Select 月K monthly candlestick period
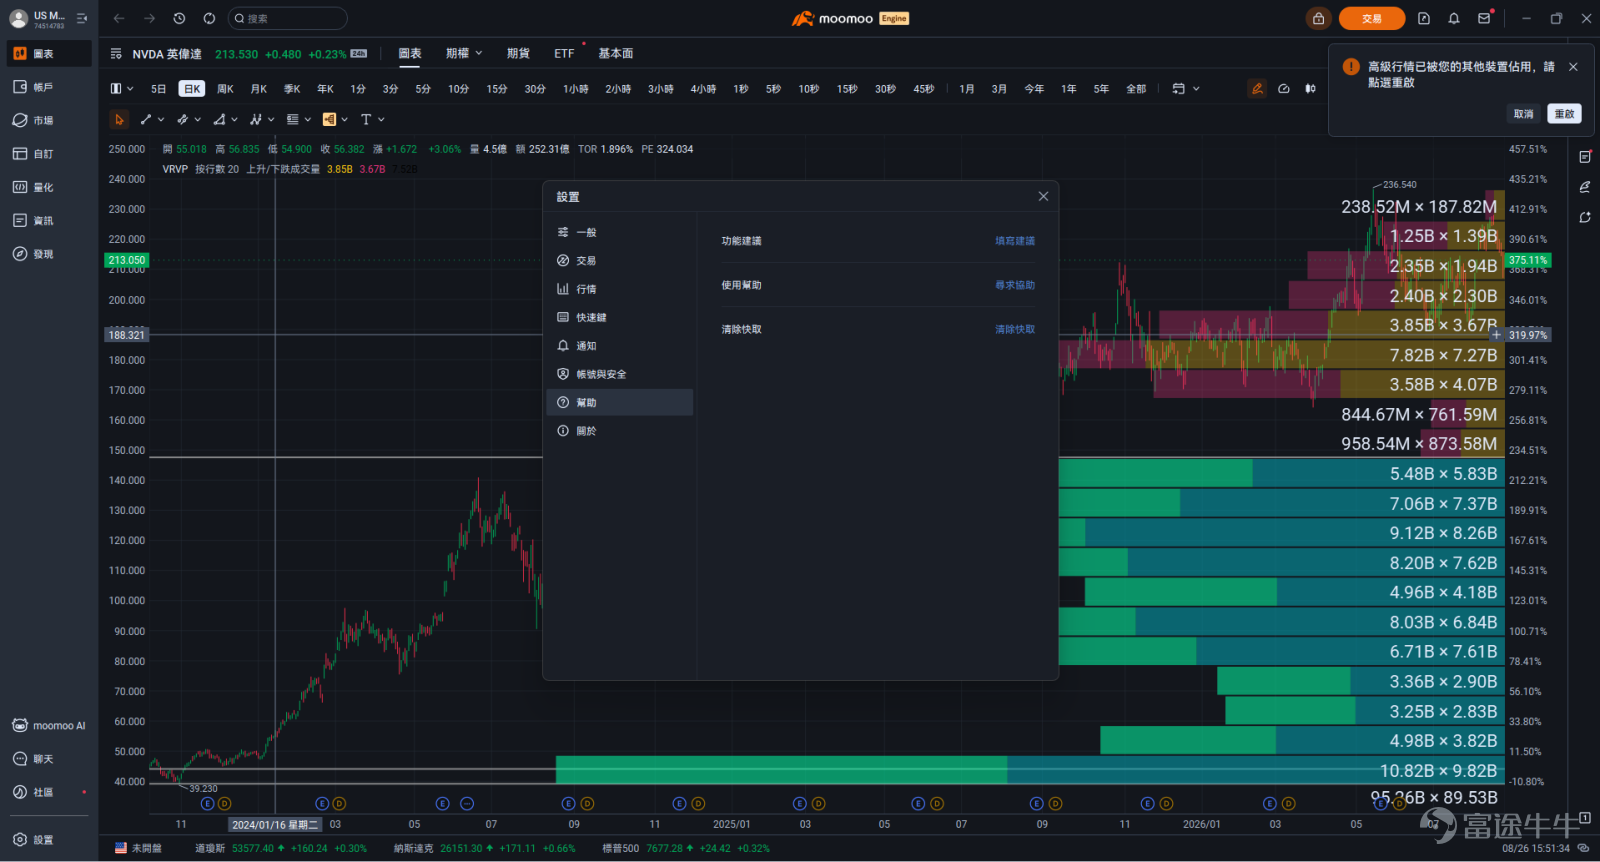The height and width of the screenshot is (862, 1600). click(259, 88)
